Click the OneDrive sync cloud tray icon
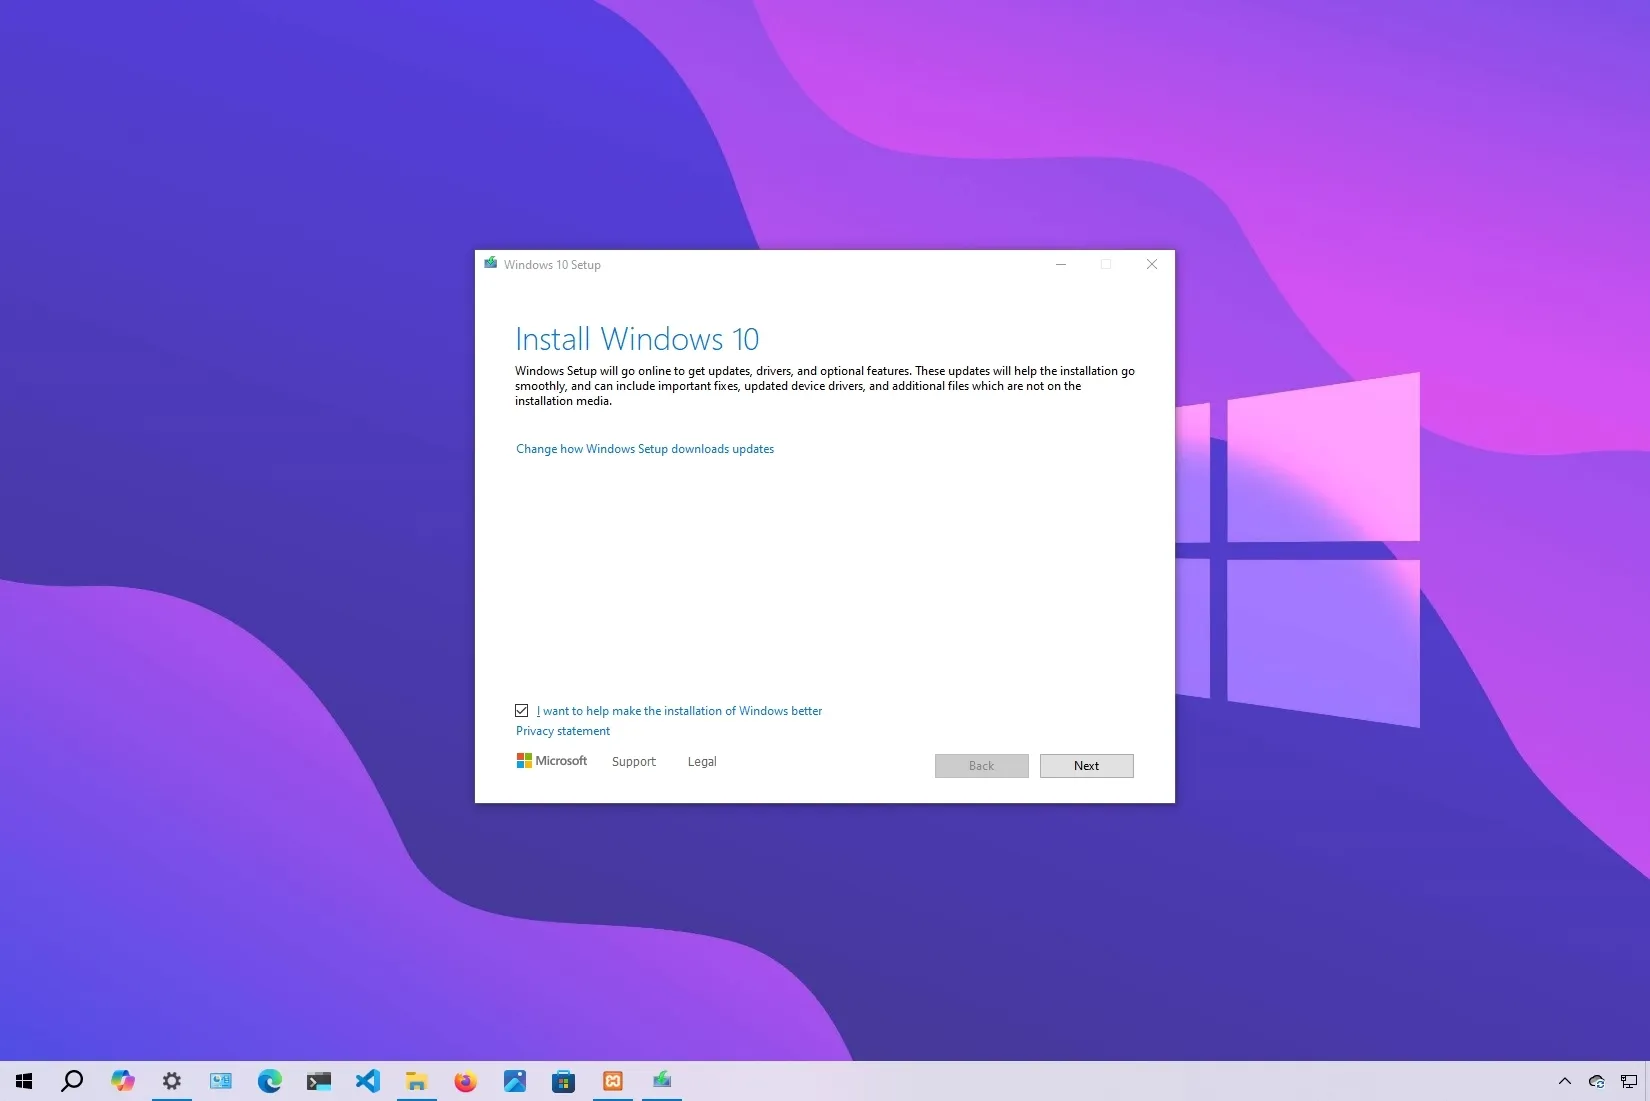The image size is (1650, 1101). (x=1597, y=1081)
